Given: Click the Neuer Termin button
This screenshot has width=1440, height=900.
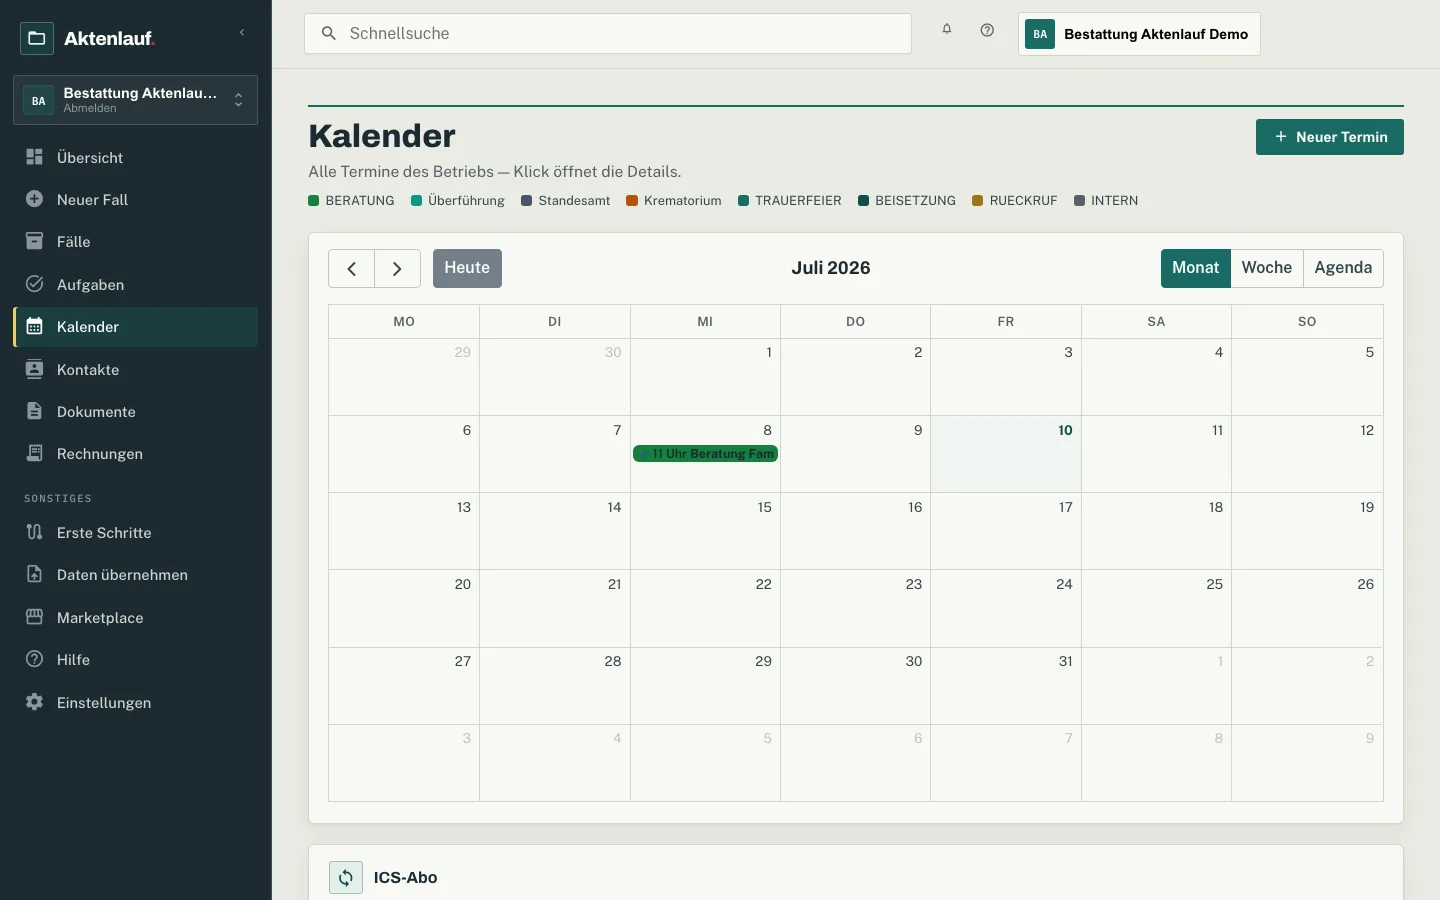Looking at the screenshot, I should point(1330,137).
